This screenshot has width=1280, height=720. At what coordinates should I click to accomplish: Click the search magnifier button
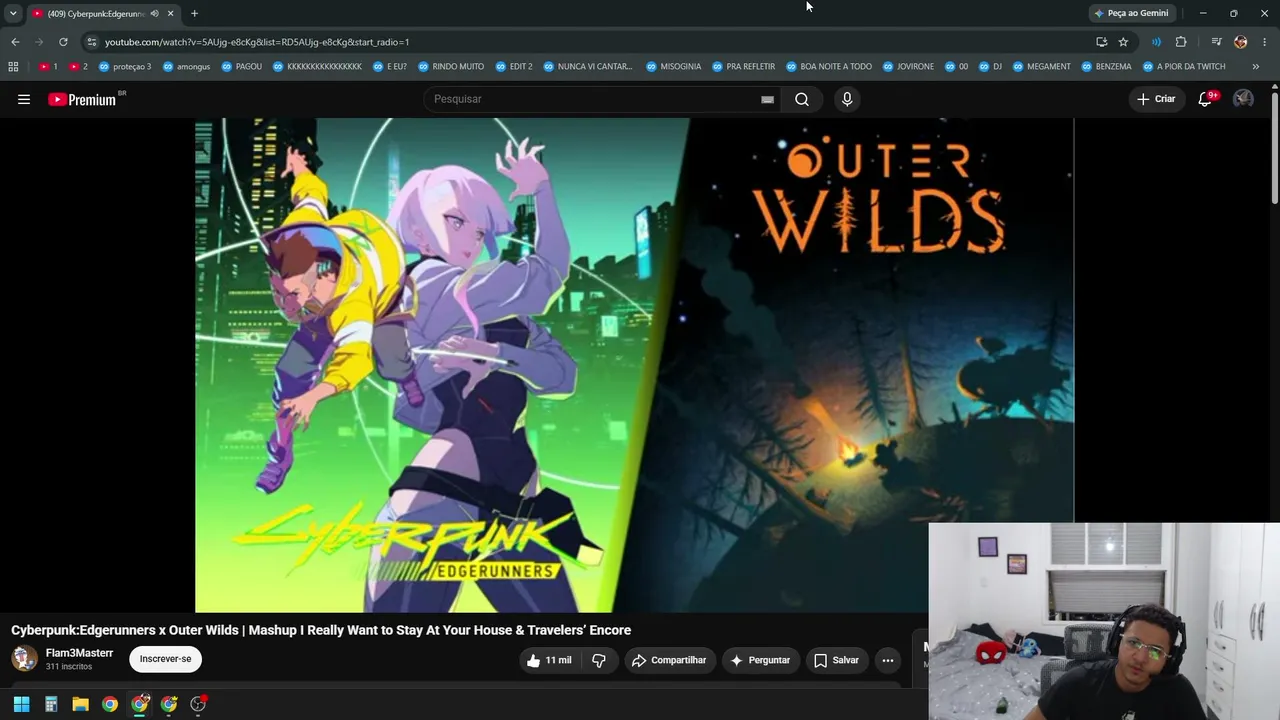(802, 99)
